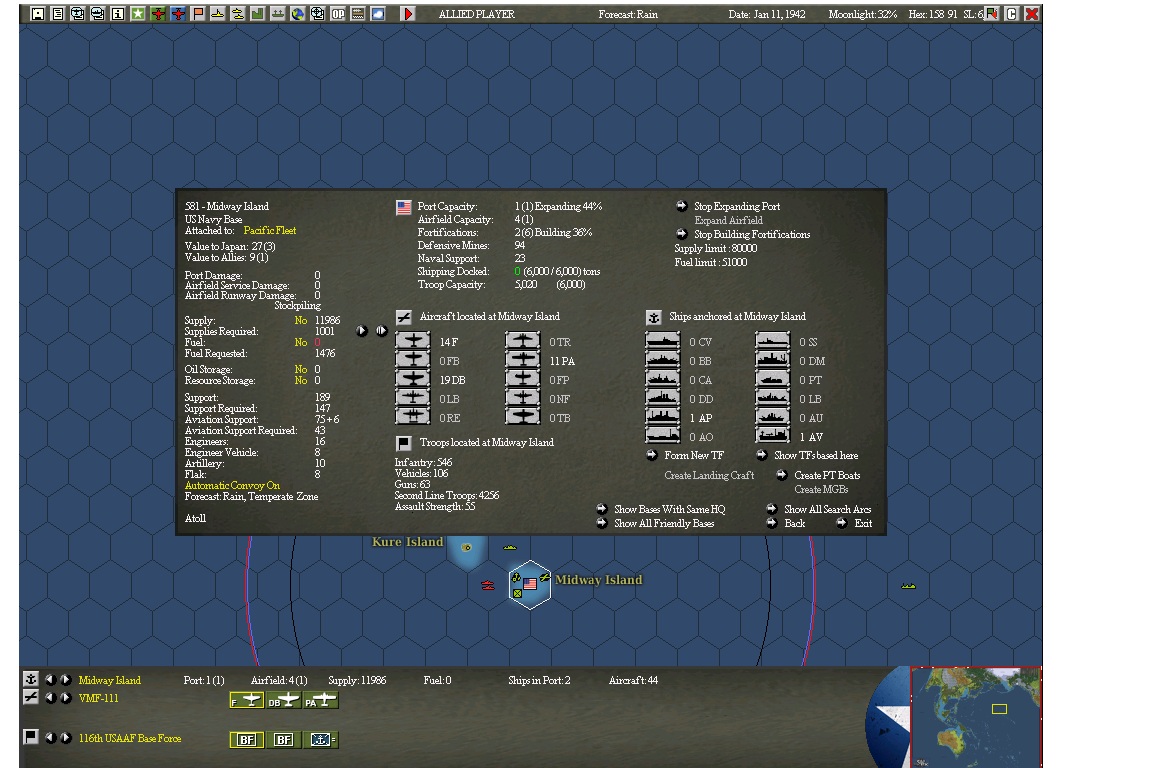The image size is (1152, 768).
Task: Click 'Form New TF'
Action: pos(694,456)
